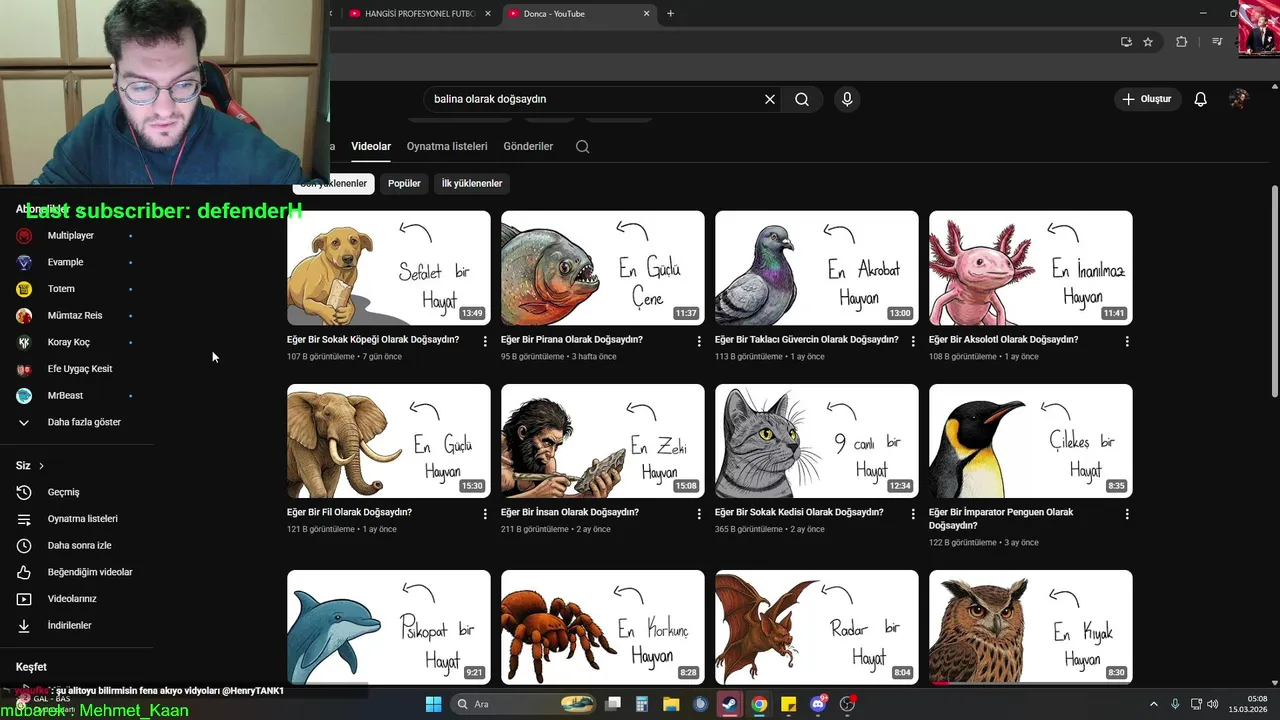Open options for İmparator Penguen video
The height and width of the screenshot is (720, 1280).
tap(1127, 514)
